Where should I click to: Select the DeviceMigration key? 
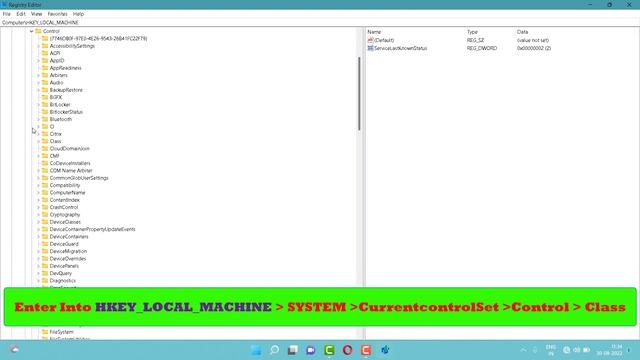coord(68,251)
